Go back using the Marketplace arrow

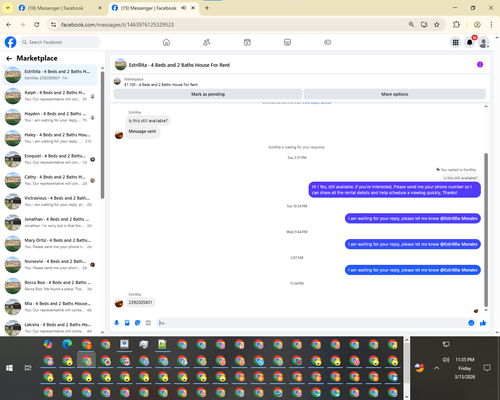pos(9,58)
